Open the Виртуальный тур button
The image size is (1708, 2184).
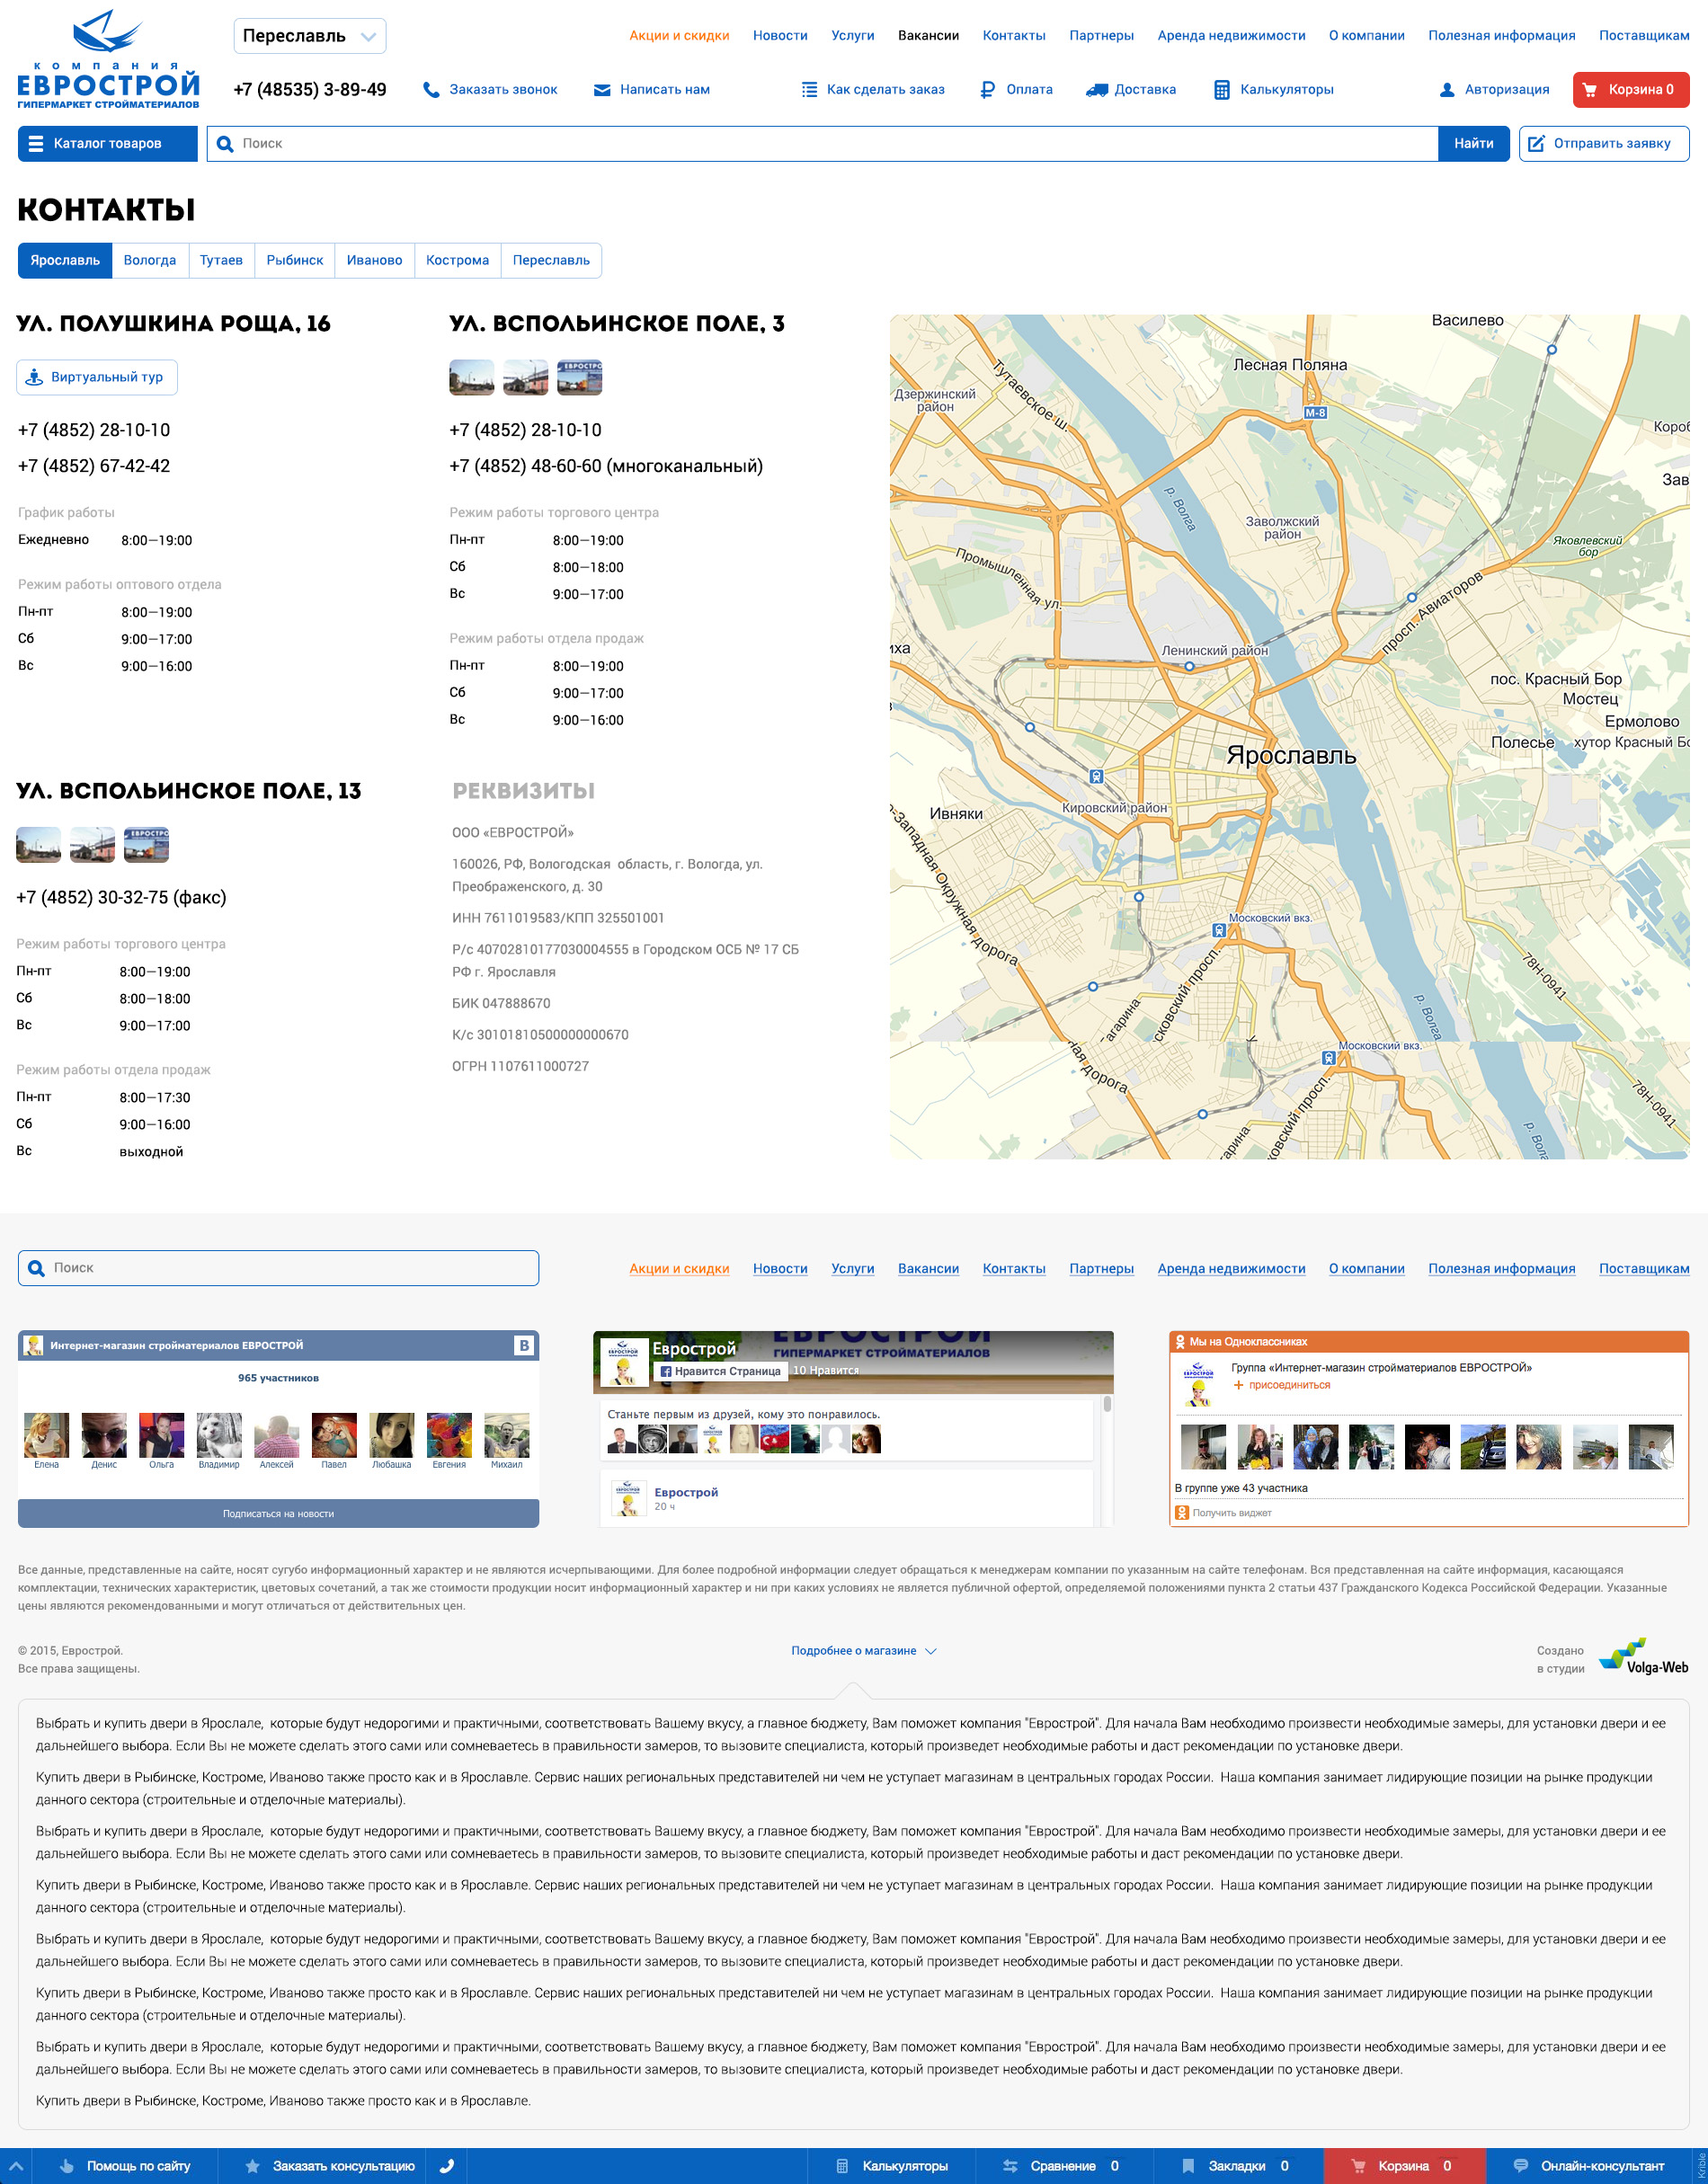(x=97, y=377)
